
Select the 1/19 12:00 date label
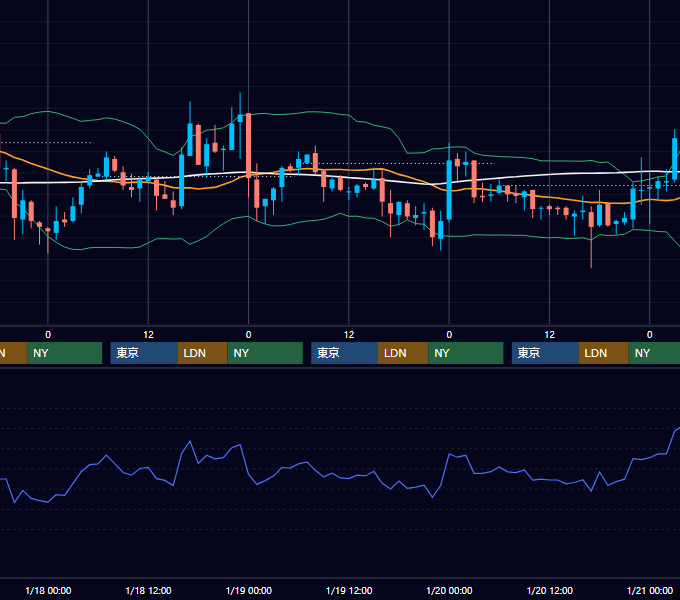(349, 590)
